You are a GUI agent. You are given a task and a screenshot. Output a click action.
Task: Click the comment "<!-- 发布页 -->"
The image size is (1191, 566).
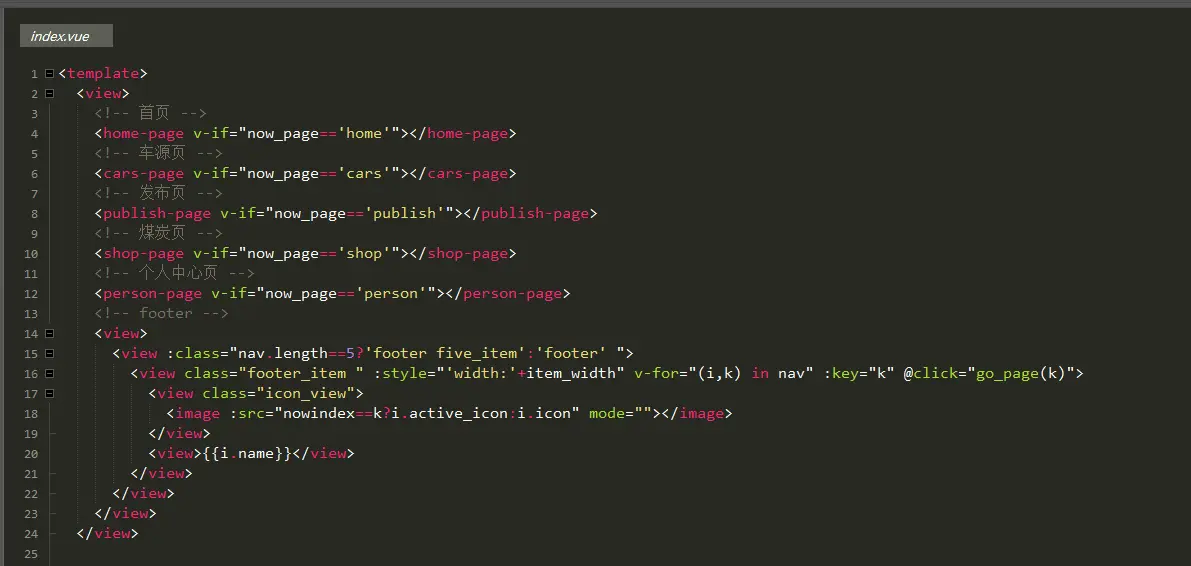(x=159, y=194)
